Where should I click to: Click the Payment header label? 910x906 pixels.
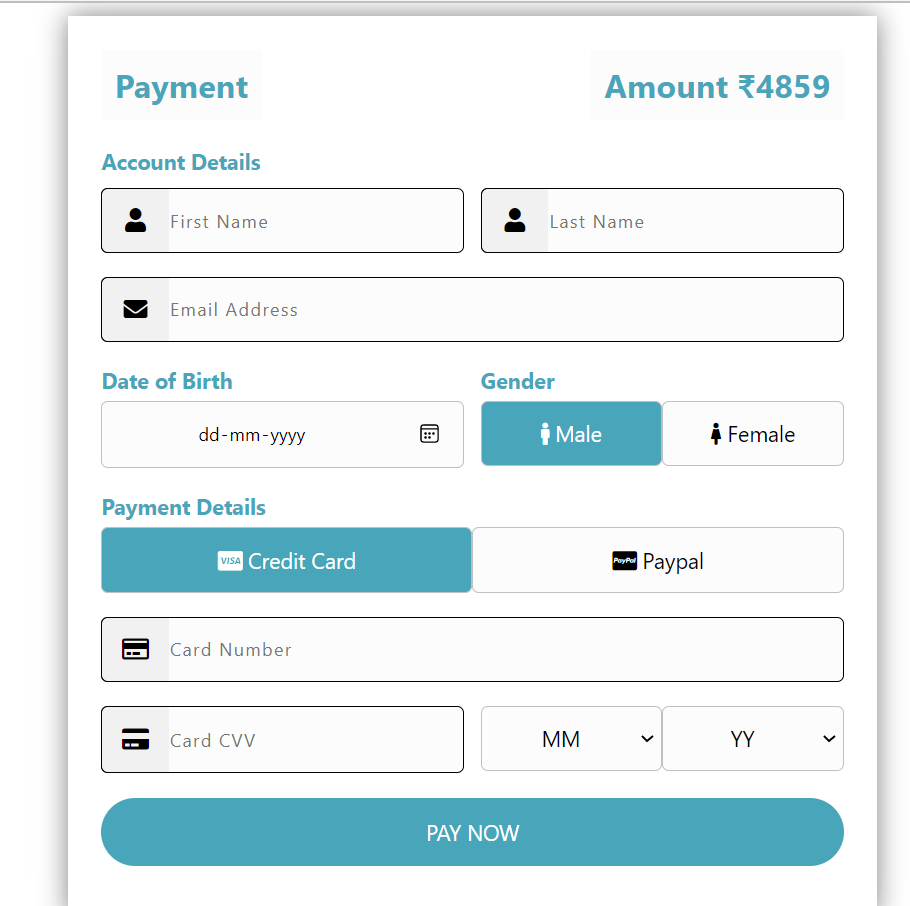pos(181,87)
